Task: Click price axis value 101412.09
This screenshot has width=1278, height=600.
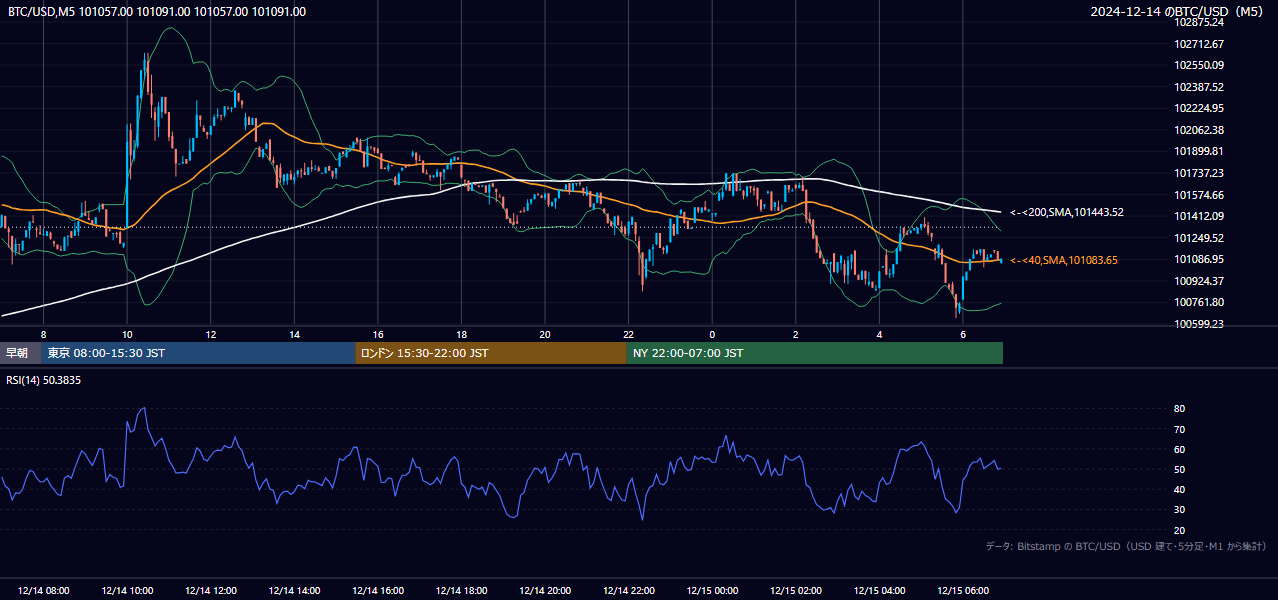Action: pos(1199,216)
